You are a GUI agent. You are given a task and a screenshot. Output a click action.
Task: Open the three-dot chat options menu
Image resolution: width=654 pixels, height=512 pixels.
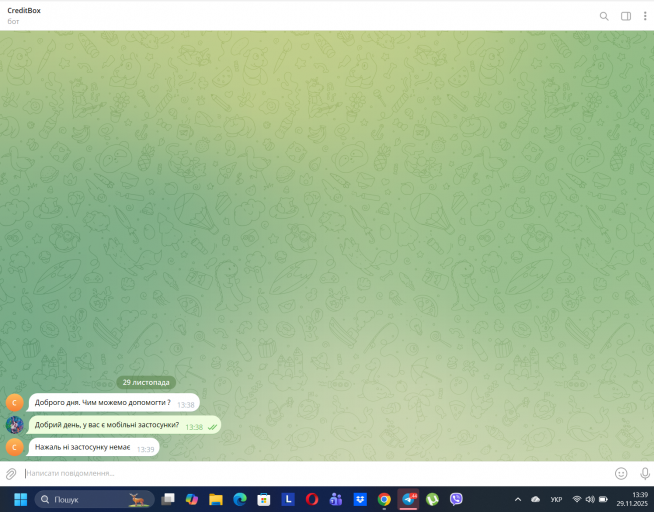pyautogui.click(x=645, y=16)
